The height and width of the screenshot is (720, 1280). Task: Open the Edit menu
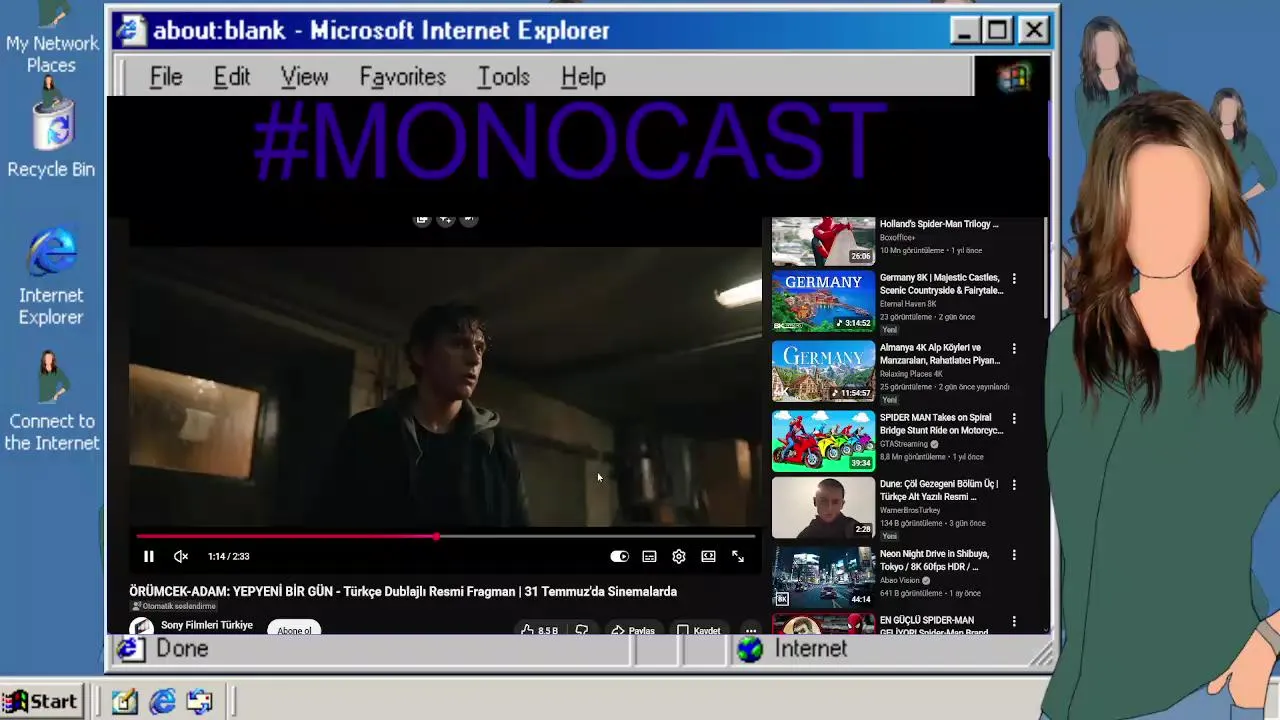(231, 77)
